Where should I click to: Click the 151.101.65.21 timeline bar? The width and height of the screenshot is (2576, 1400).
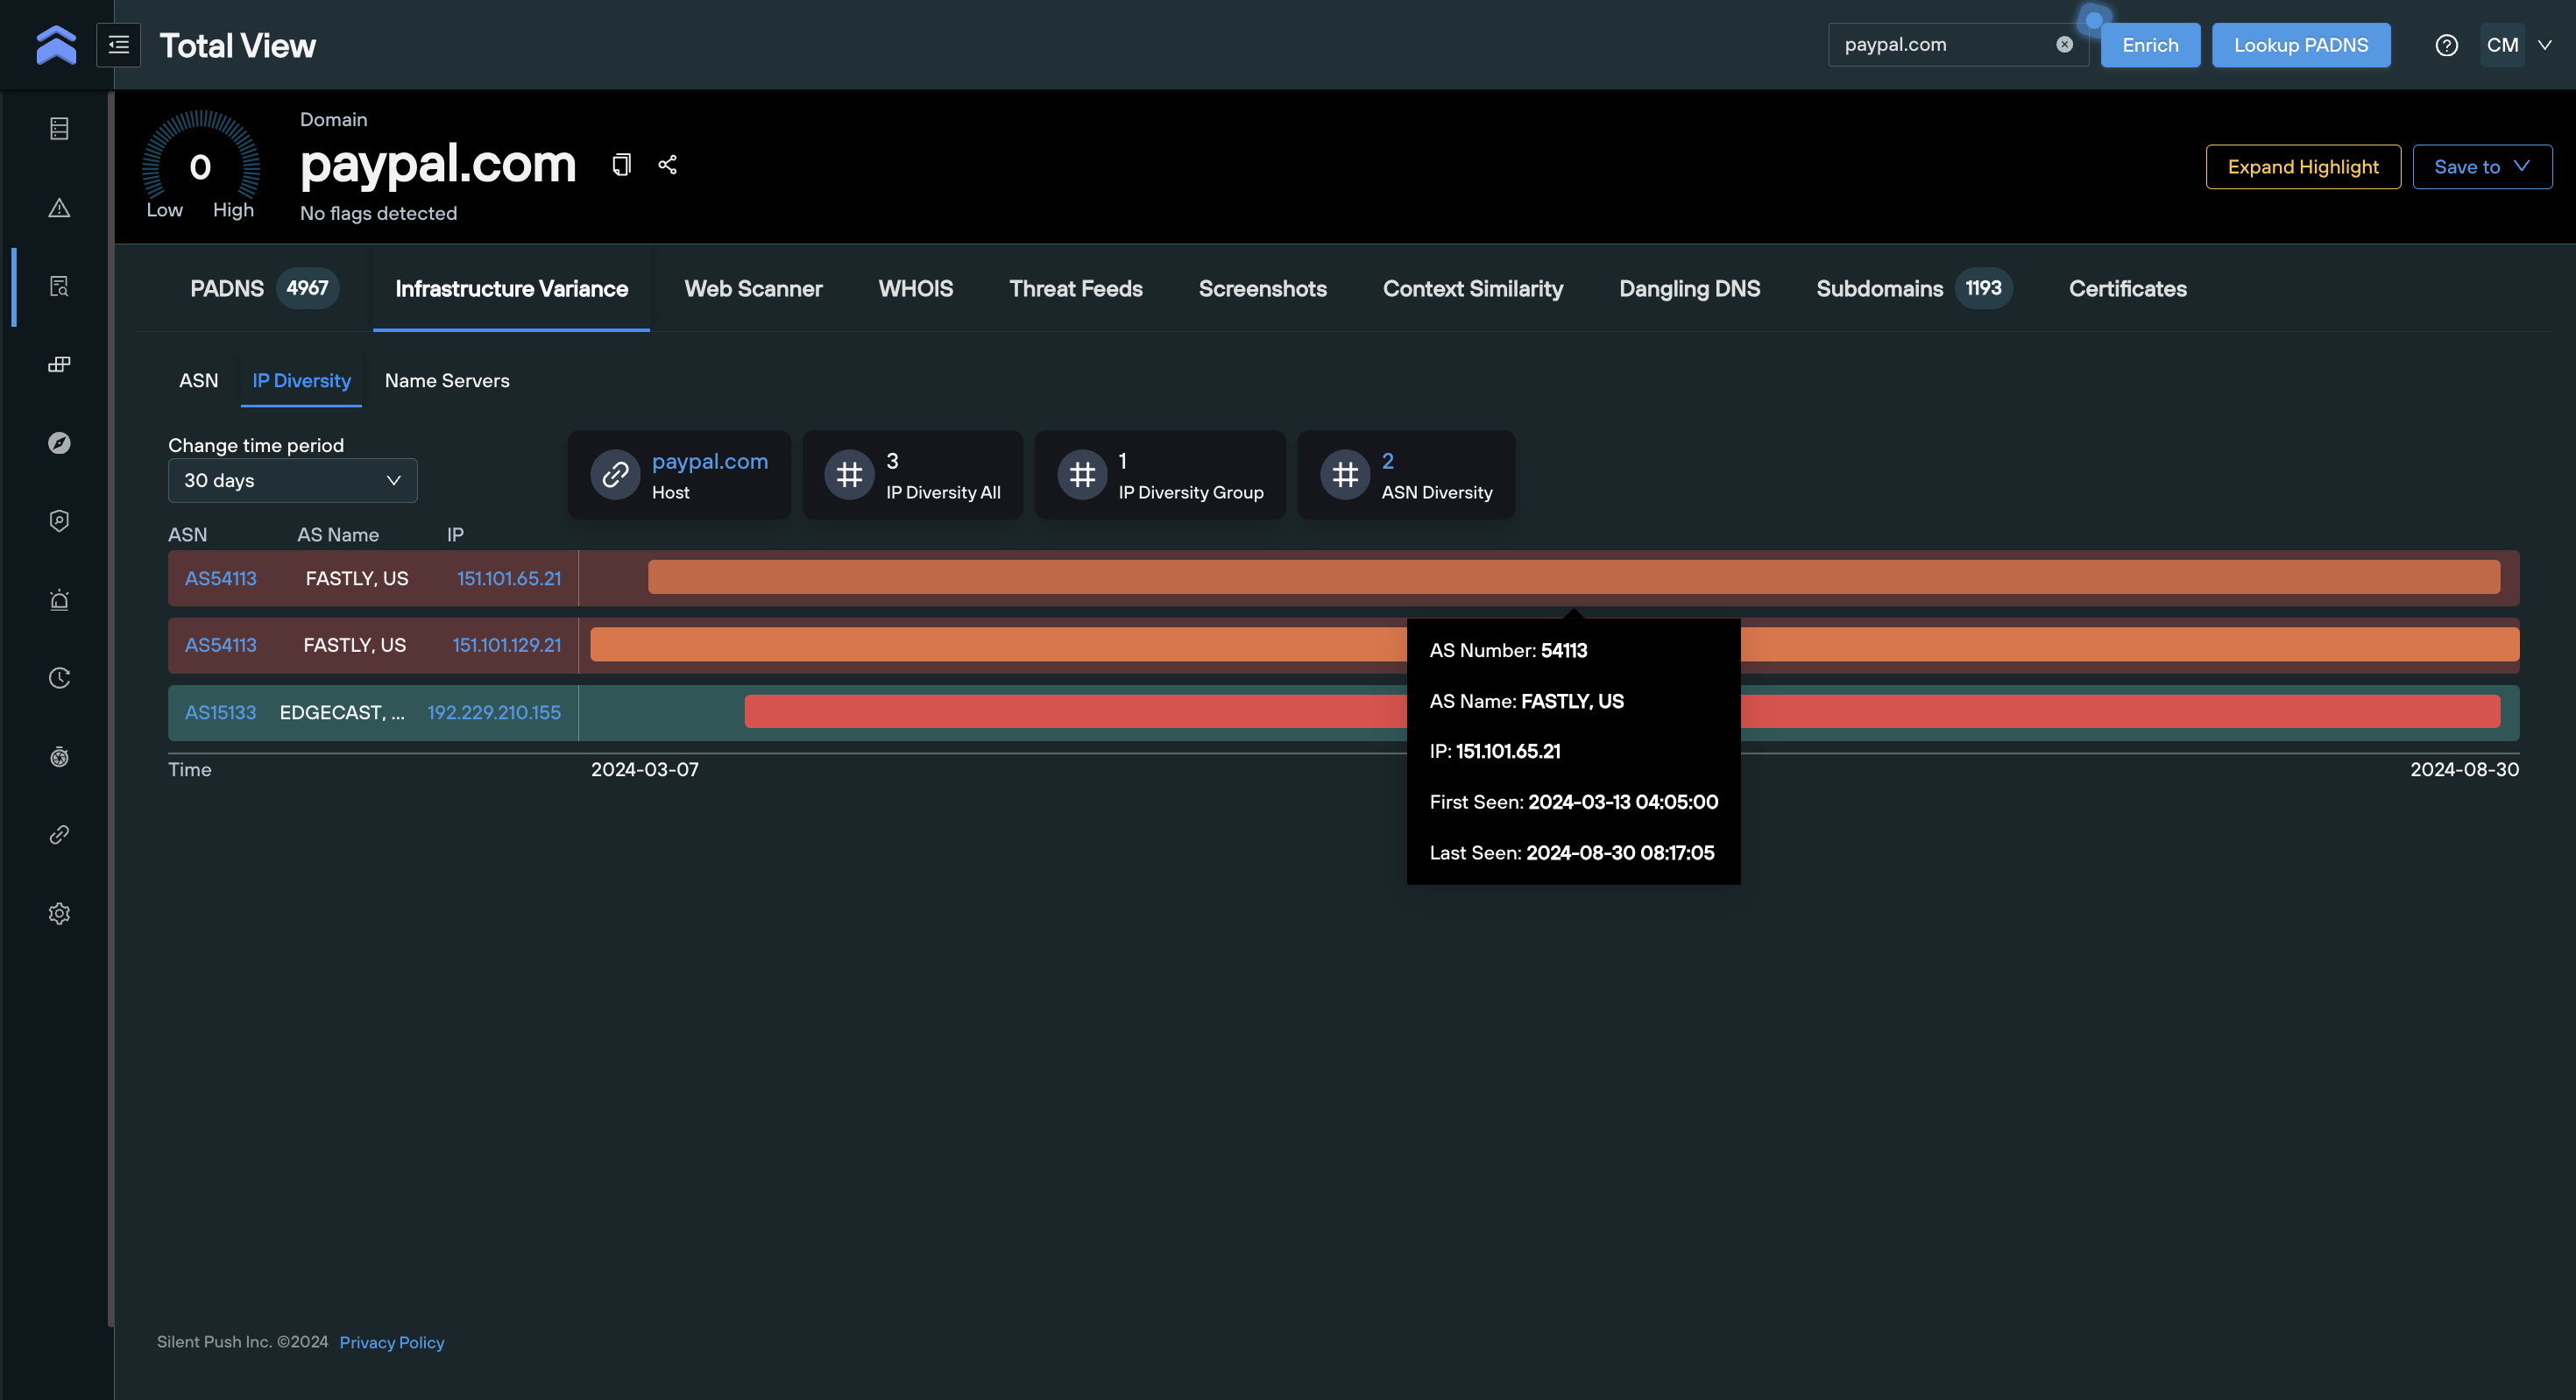tap(1573, 577)
